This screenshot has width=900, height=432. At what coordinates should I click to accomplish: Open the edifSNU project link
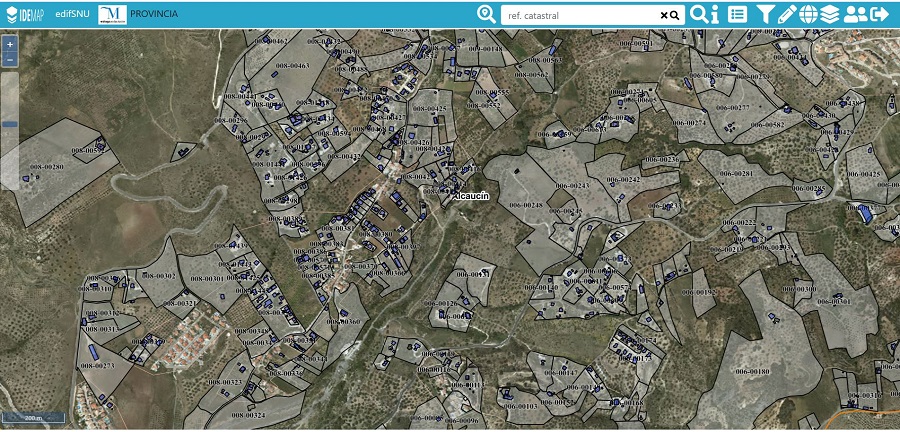tap(72, 14)
